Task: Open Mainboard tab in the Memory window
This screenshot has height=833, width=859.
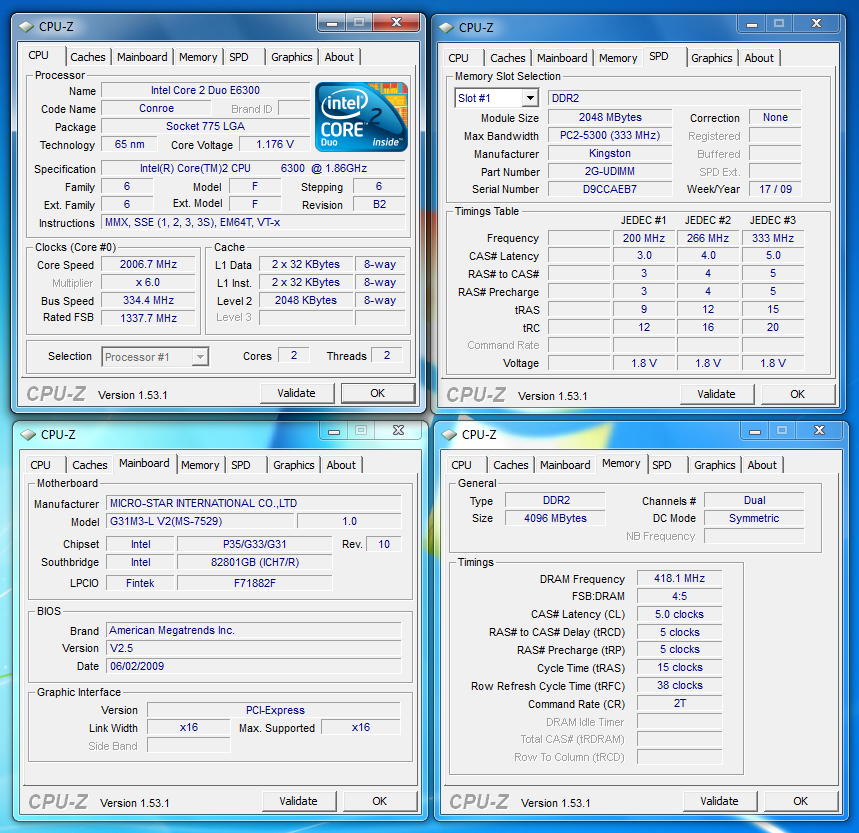Action: pos(565,465)
